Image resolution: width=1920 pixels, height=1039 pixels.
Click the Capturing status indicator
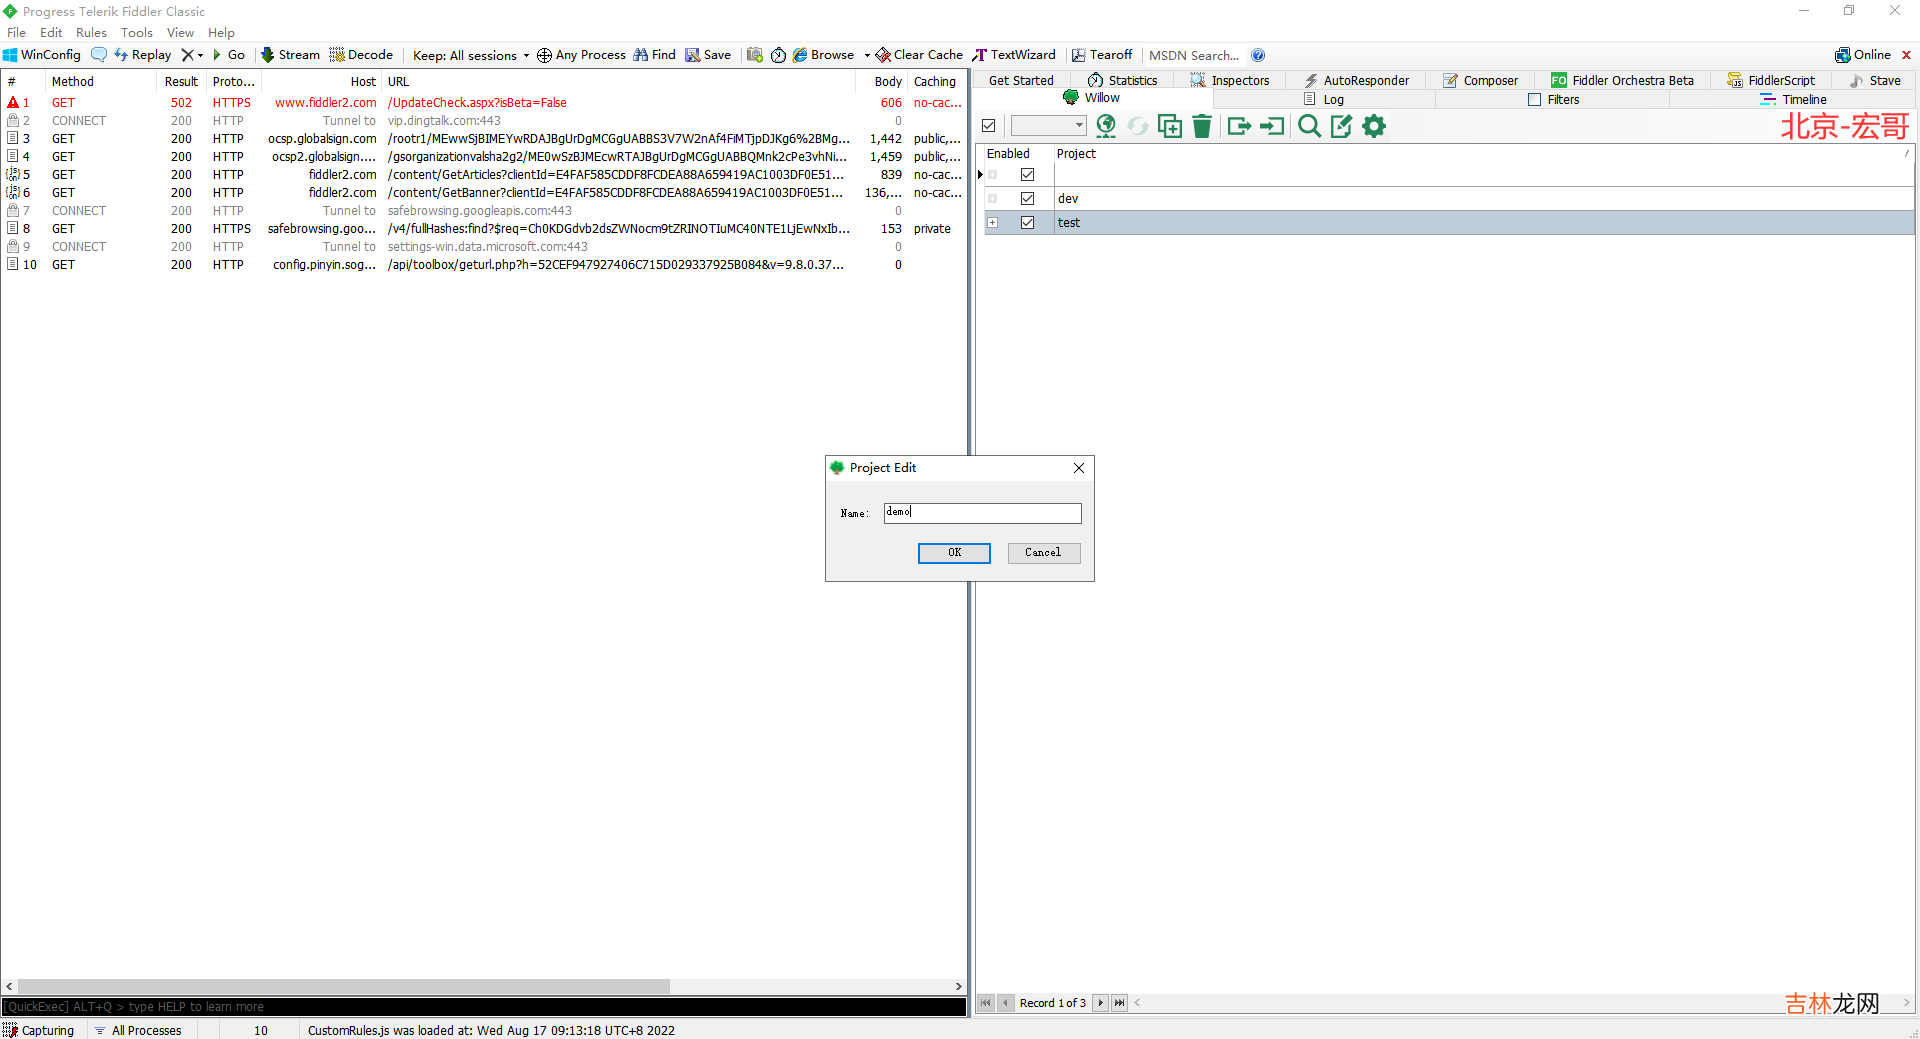click(39, 1030)
